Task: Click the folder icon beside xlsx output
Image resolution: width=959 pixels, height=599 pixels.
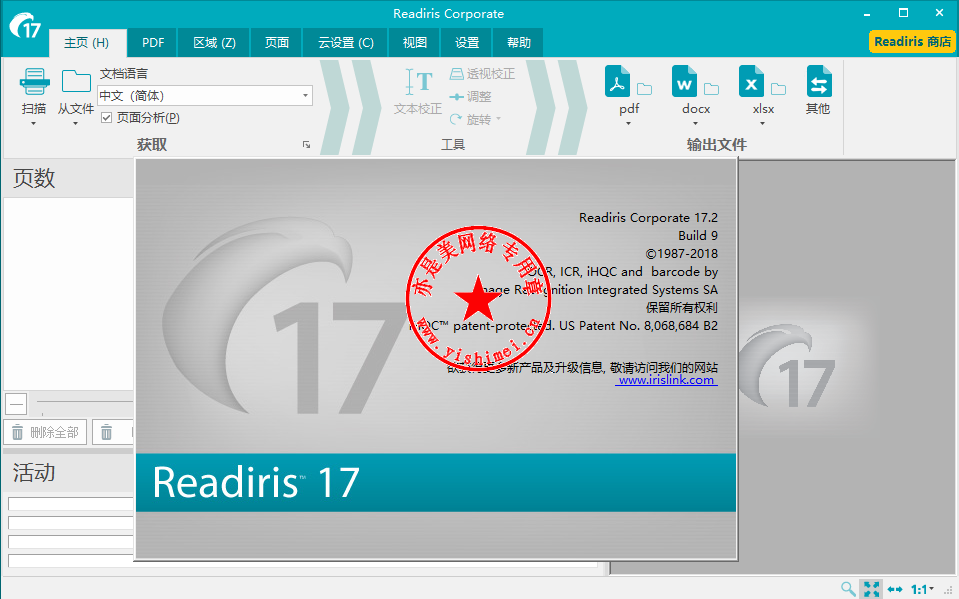Action: click(x=778, y=89)
